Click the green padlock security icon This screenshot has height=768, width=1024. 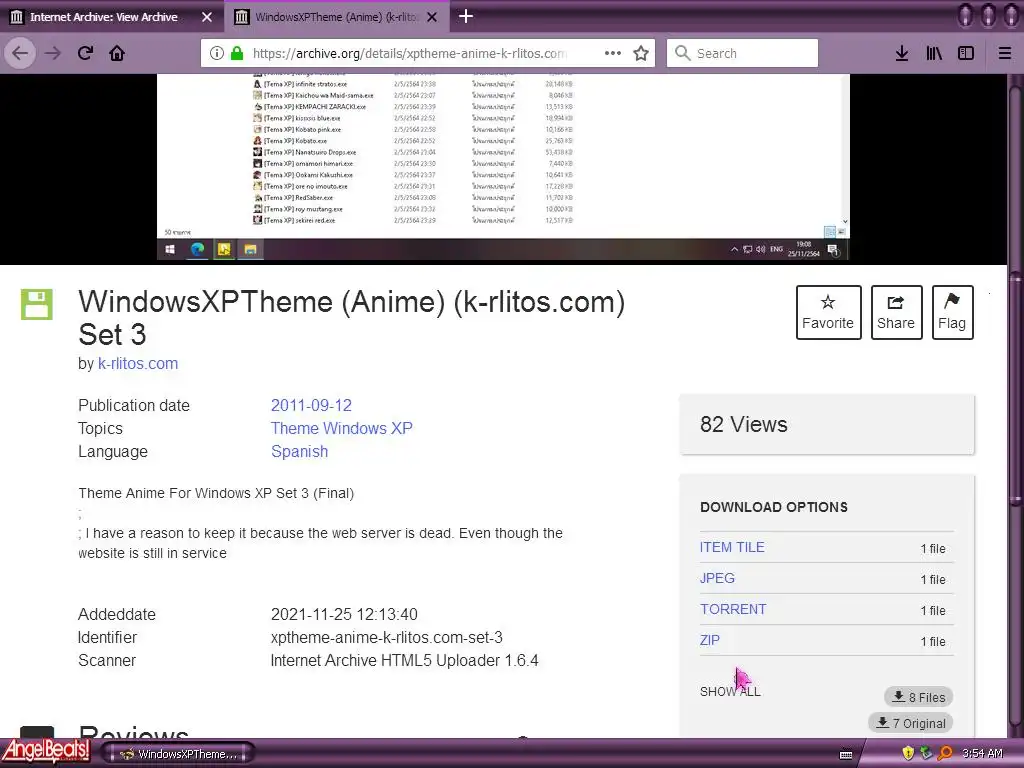point(237,53)
